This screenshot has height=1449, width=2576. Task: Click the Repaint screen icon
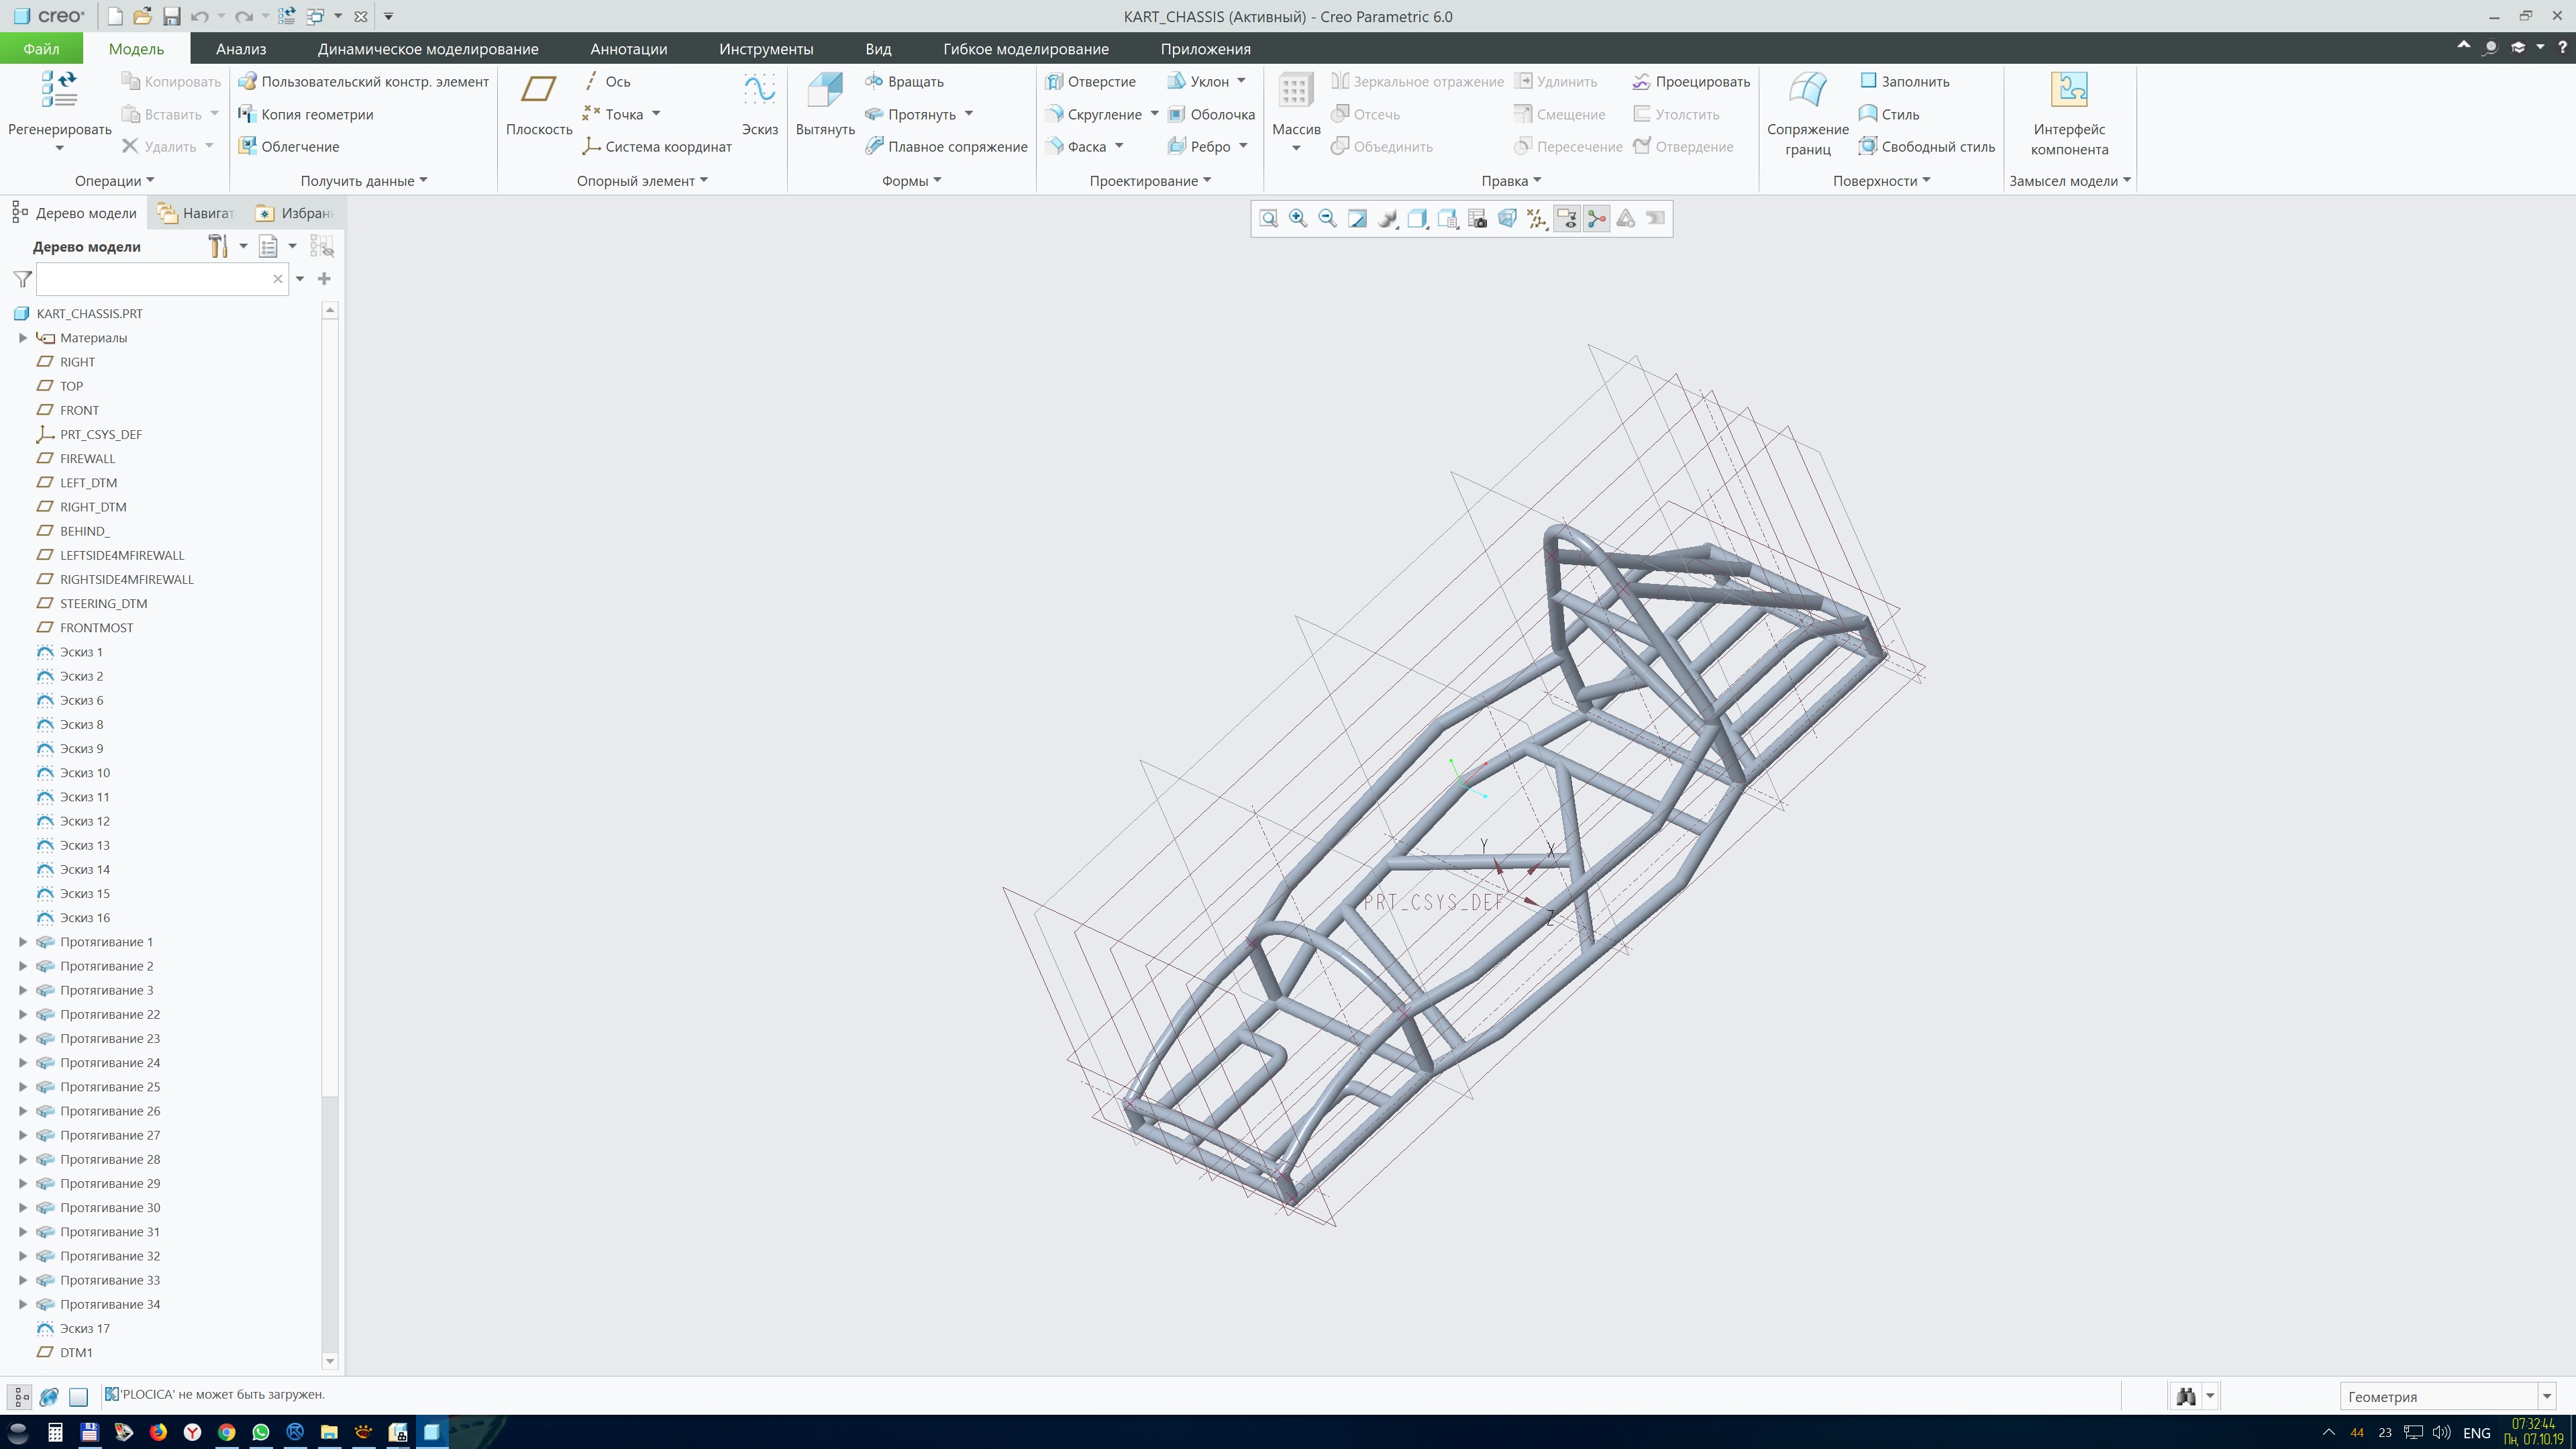[1357, 218]
